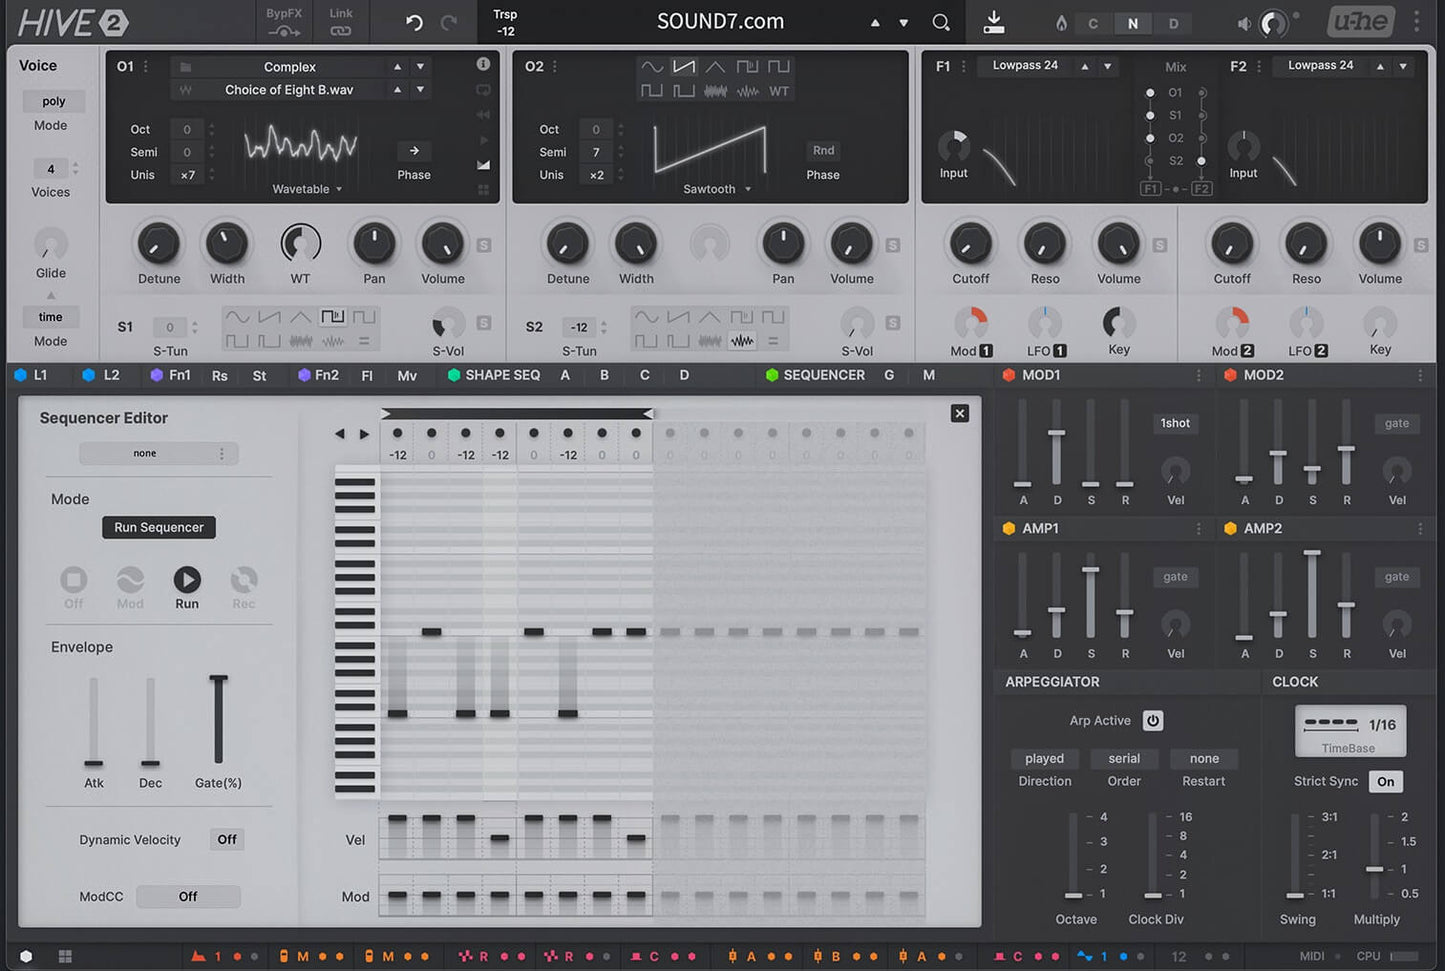
Task: Click the glide time Mode button
Action: pyautogui.click(x=50, y=317)
